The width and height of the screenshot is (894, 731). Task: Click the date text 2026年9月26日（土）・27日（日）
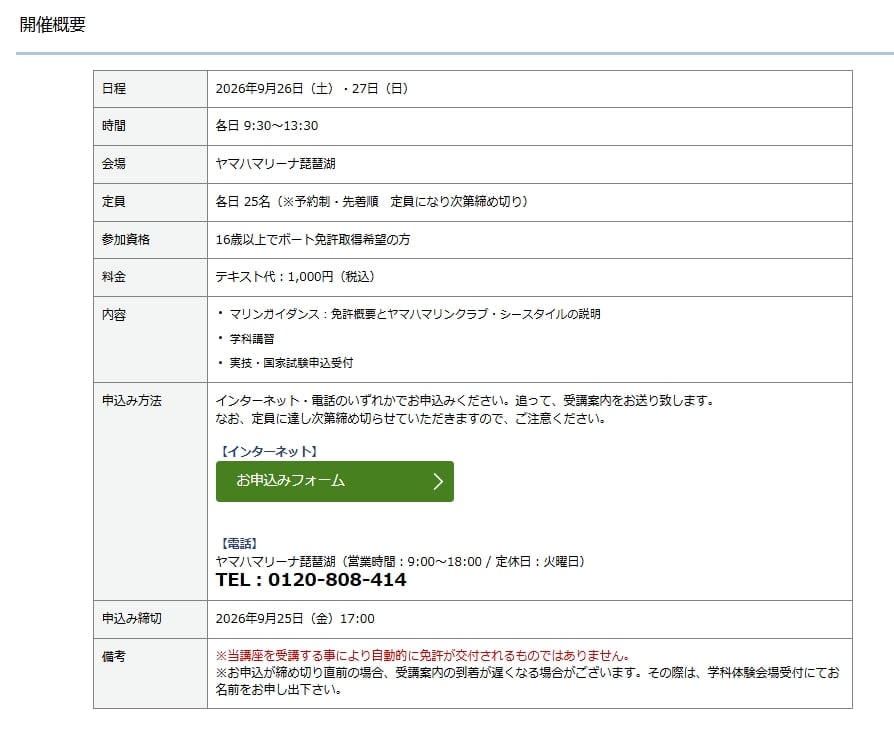pos(312,88)
